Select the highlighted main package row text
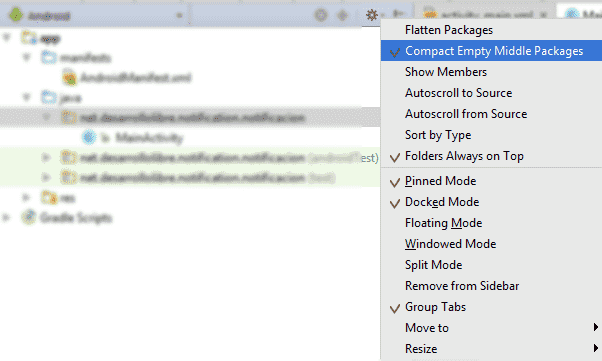602x361 pixels. coord(193,117)
